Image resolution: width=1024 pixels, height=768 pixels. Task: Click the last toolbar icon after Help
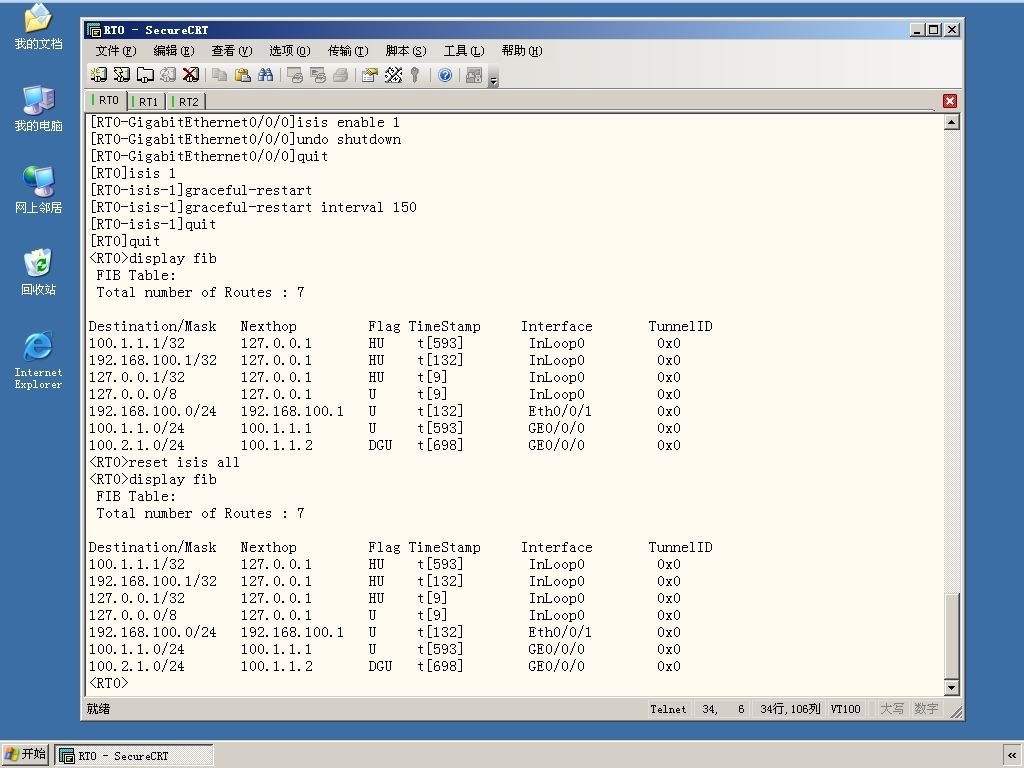(x=474, y=75)
